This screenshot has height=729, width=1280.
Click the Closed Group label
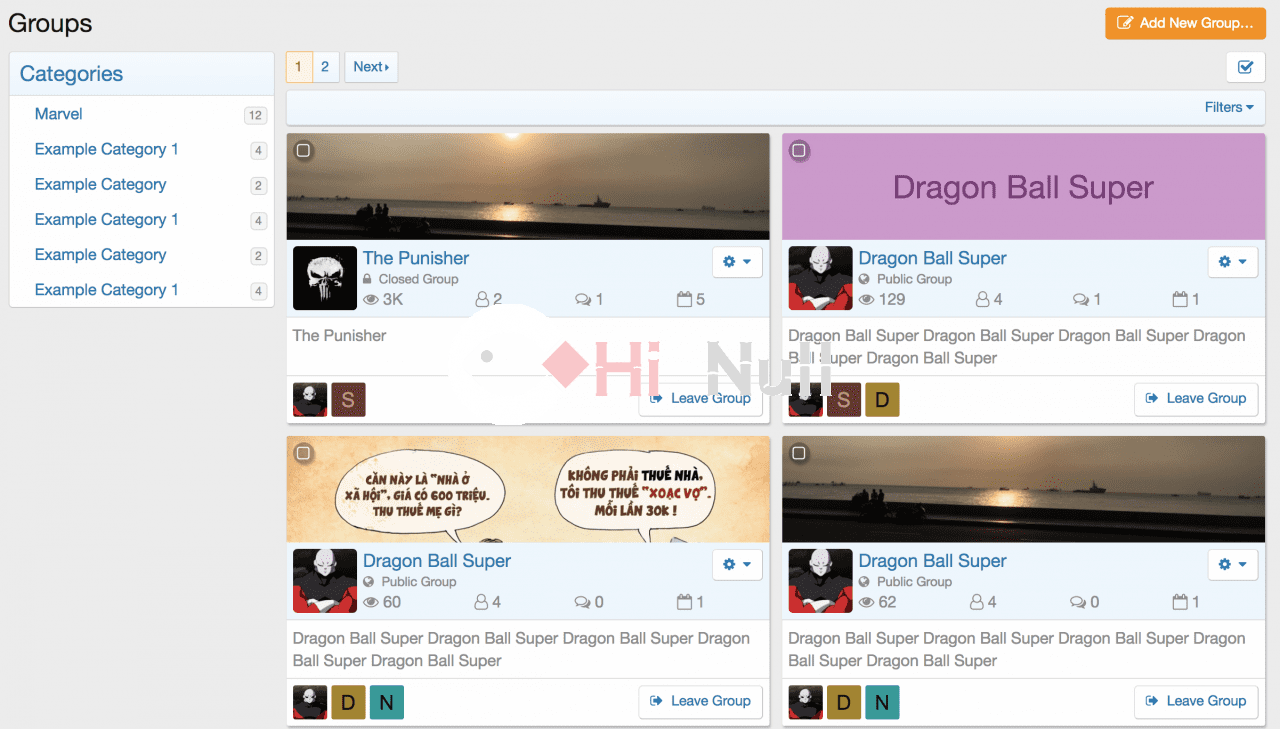(418, 279)
